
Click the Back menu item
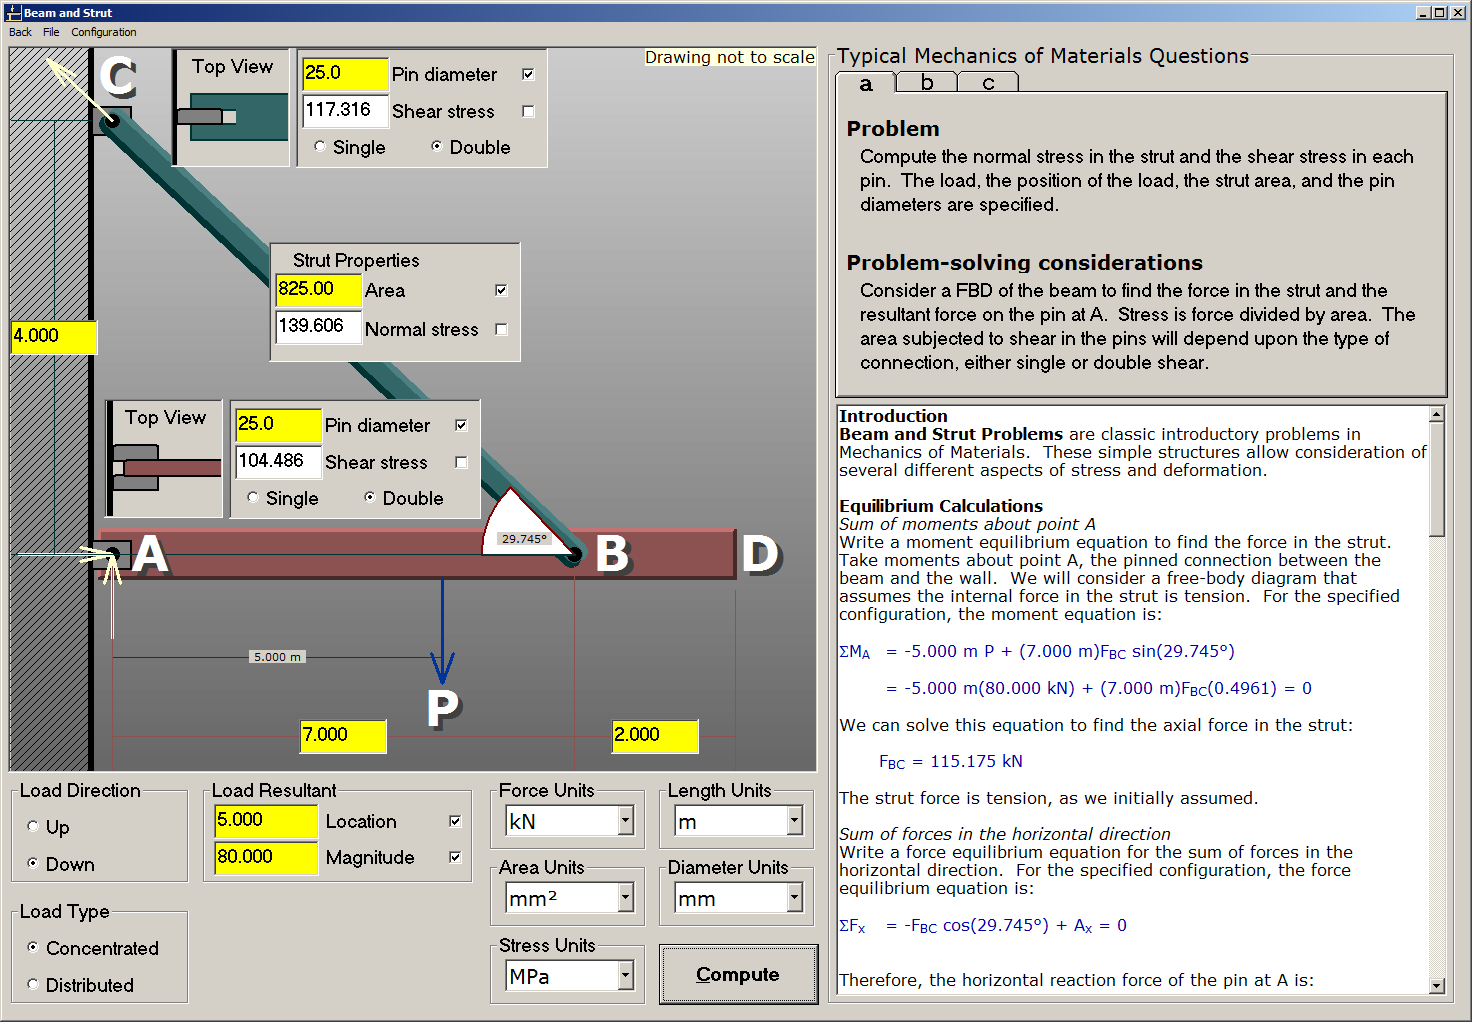click(20, 32)
